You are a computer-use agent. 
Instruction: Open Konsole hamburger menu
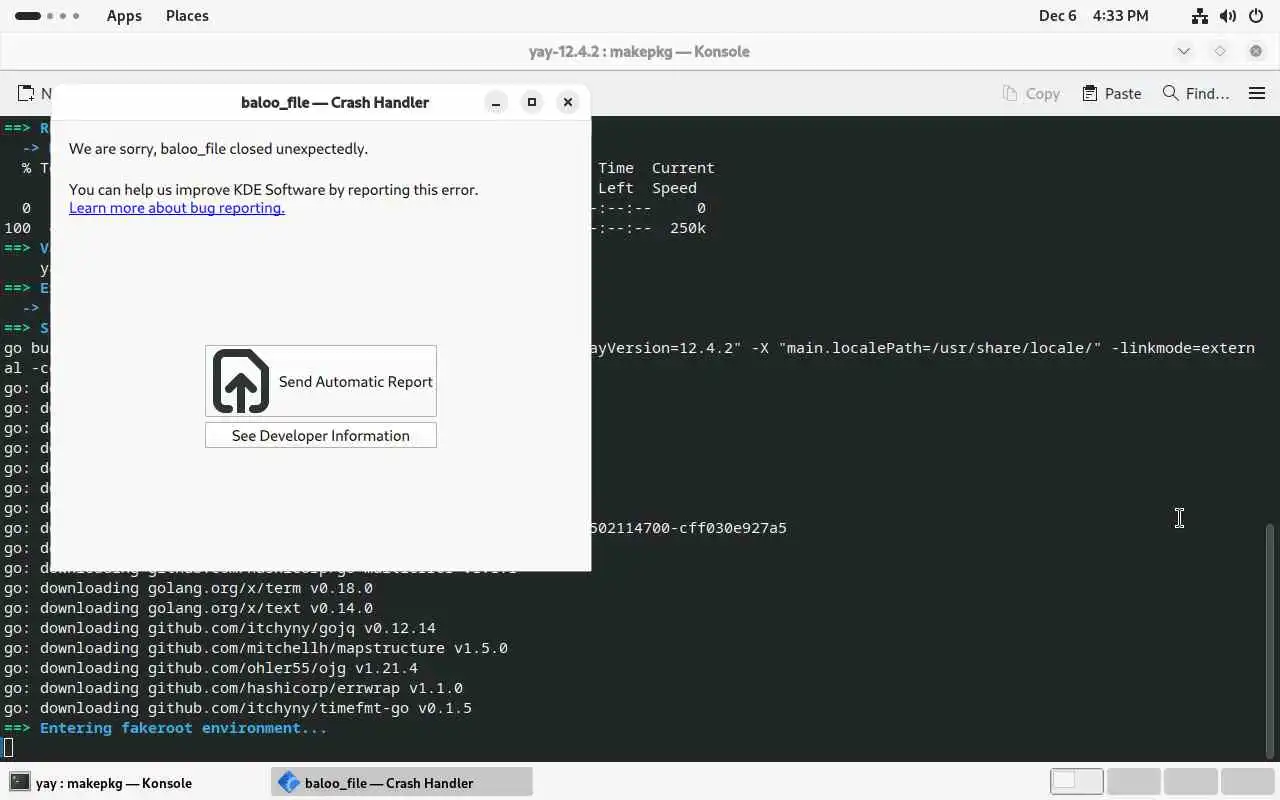point(1257,93)
